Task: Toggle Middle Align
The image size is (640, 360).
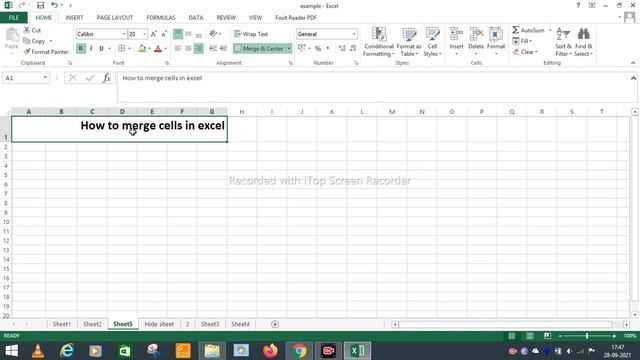Action: click(x=188, y=34)
